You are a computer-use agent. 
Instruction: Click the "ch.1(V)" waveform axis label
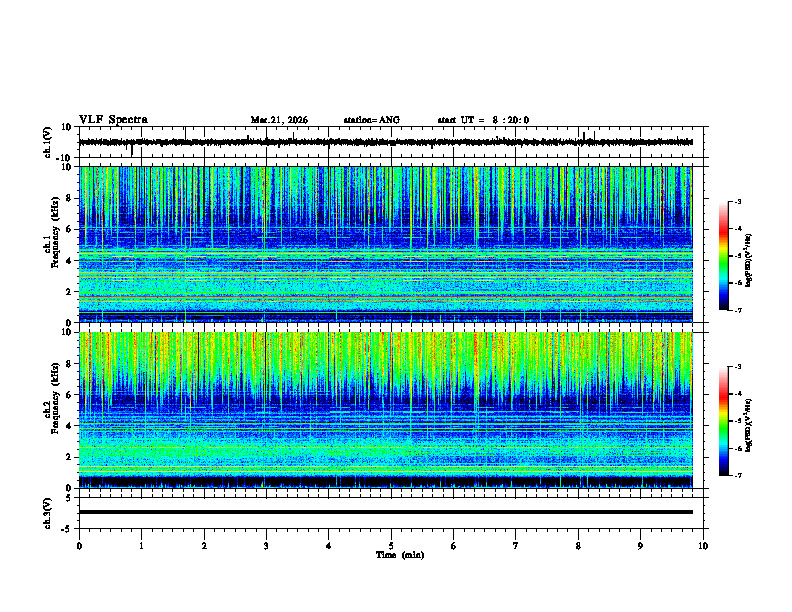tap(48, 142)
